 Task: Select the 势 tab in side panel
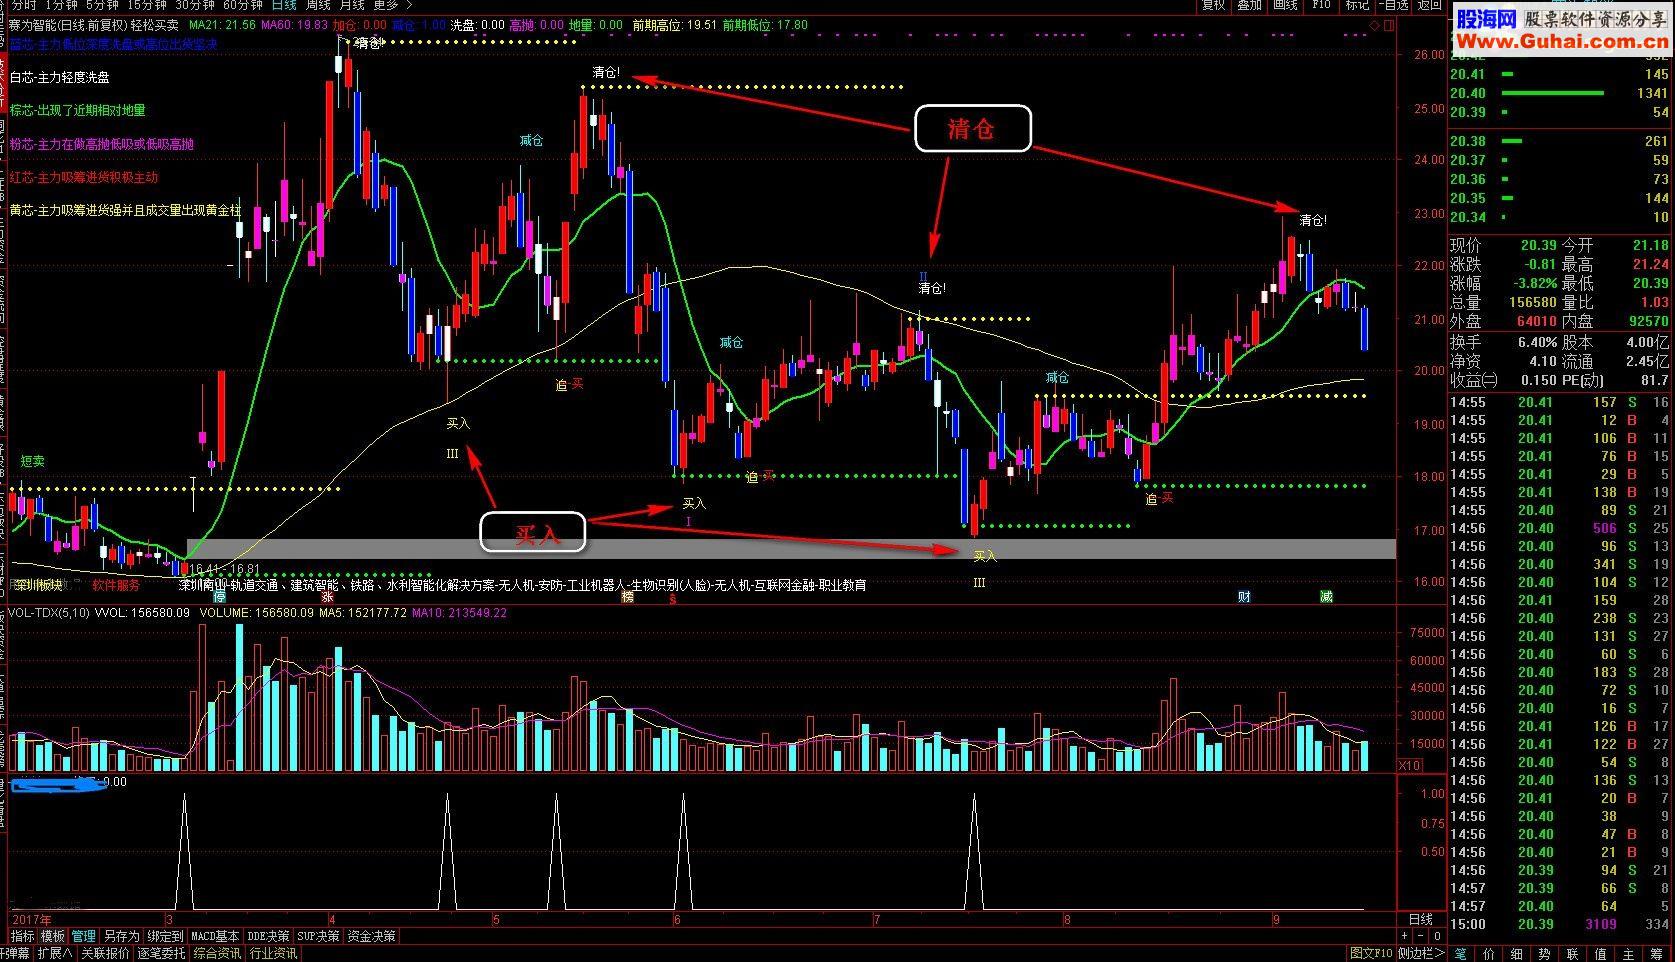point(1545,954)
